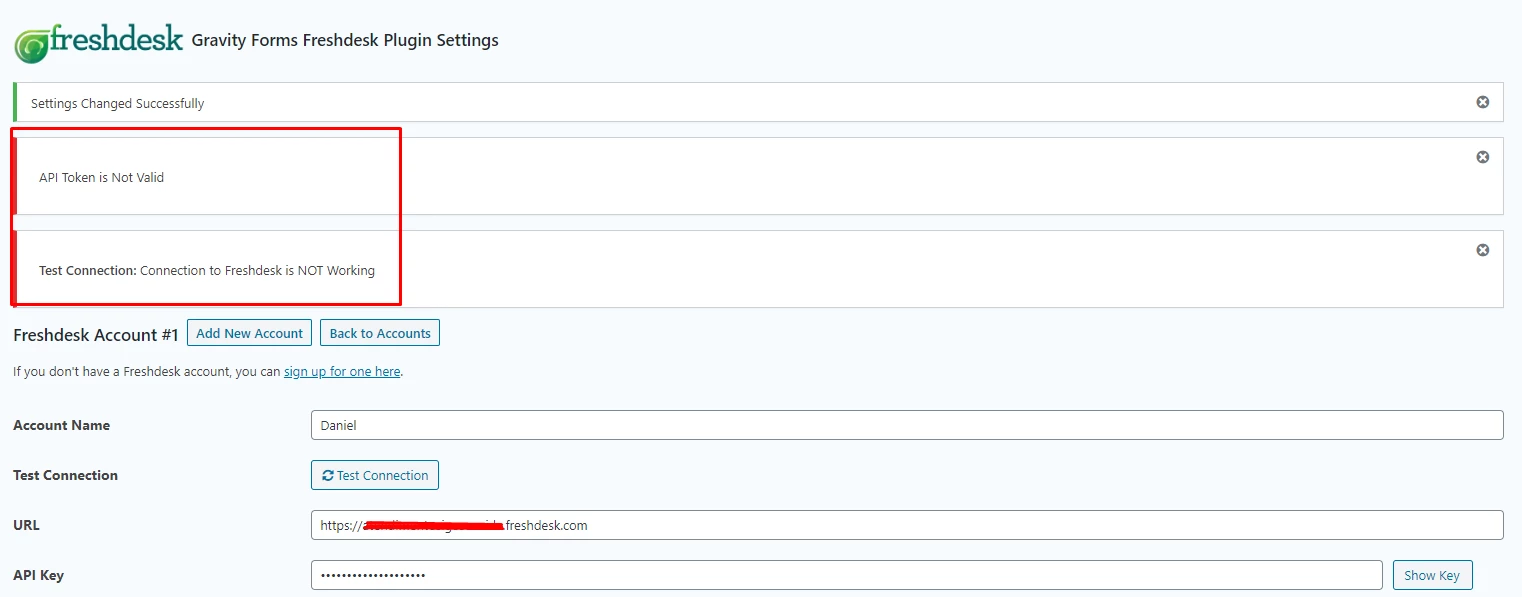Focus the Account Name field containing Daniel
1522x597 pixels.
[907, 425]
